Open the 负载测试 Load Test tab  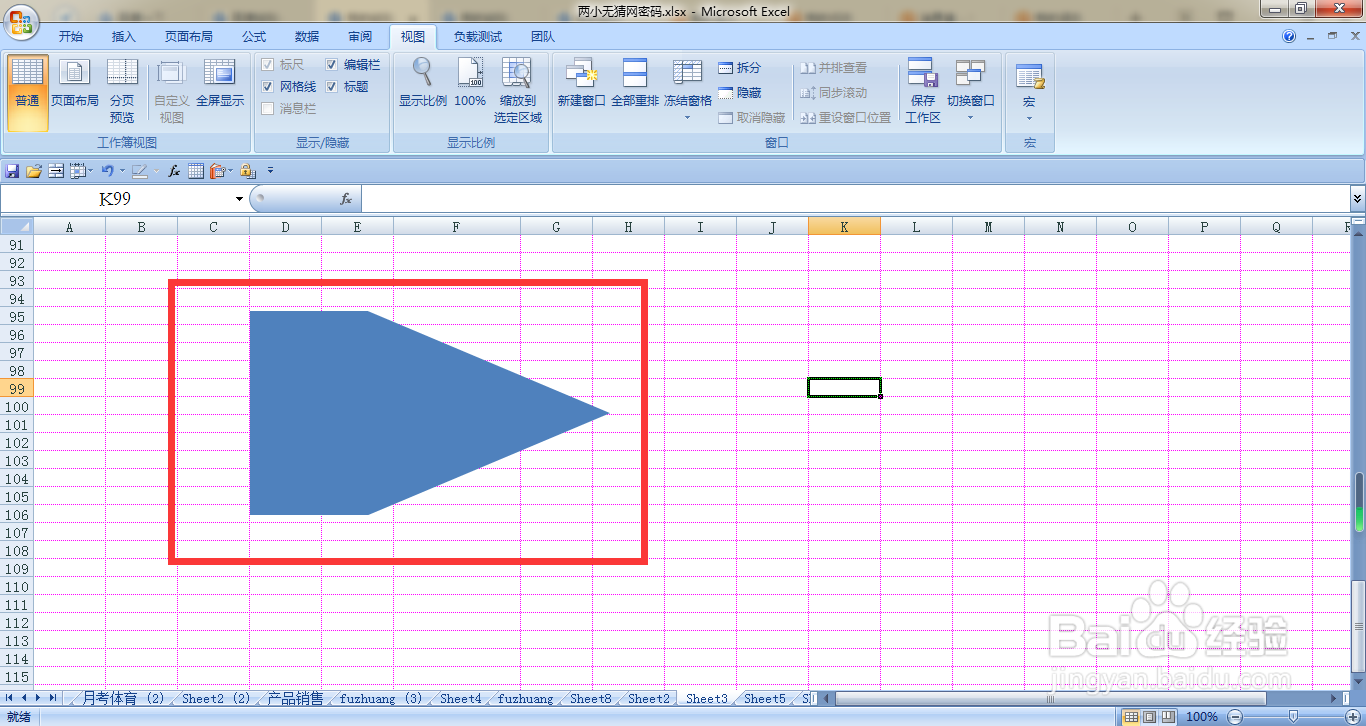pyautogui.click(x=478, y=37)
